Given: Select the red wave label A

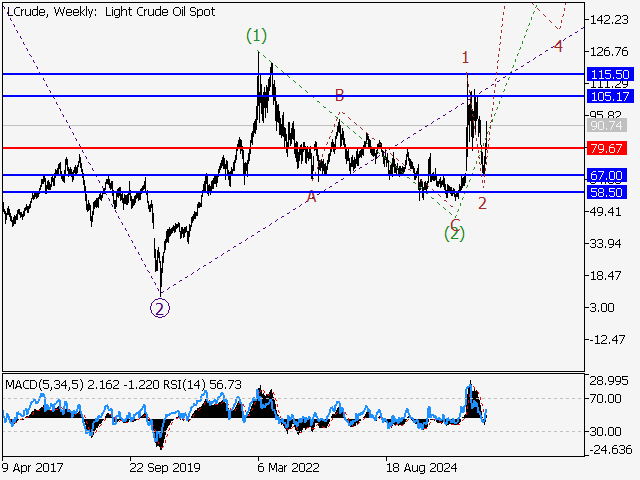Looking at the screenshot, I should (311, 197).
